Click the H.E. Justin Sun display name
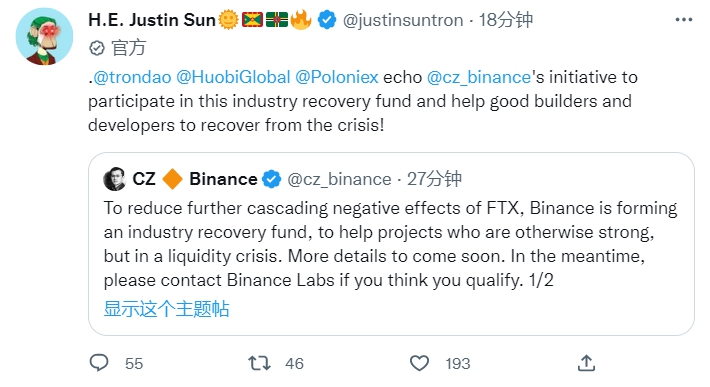 click(152, 20)
